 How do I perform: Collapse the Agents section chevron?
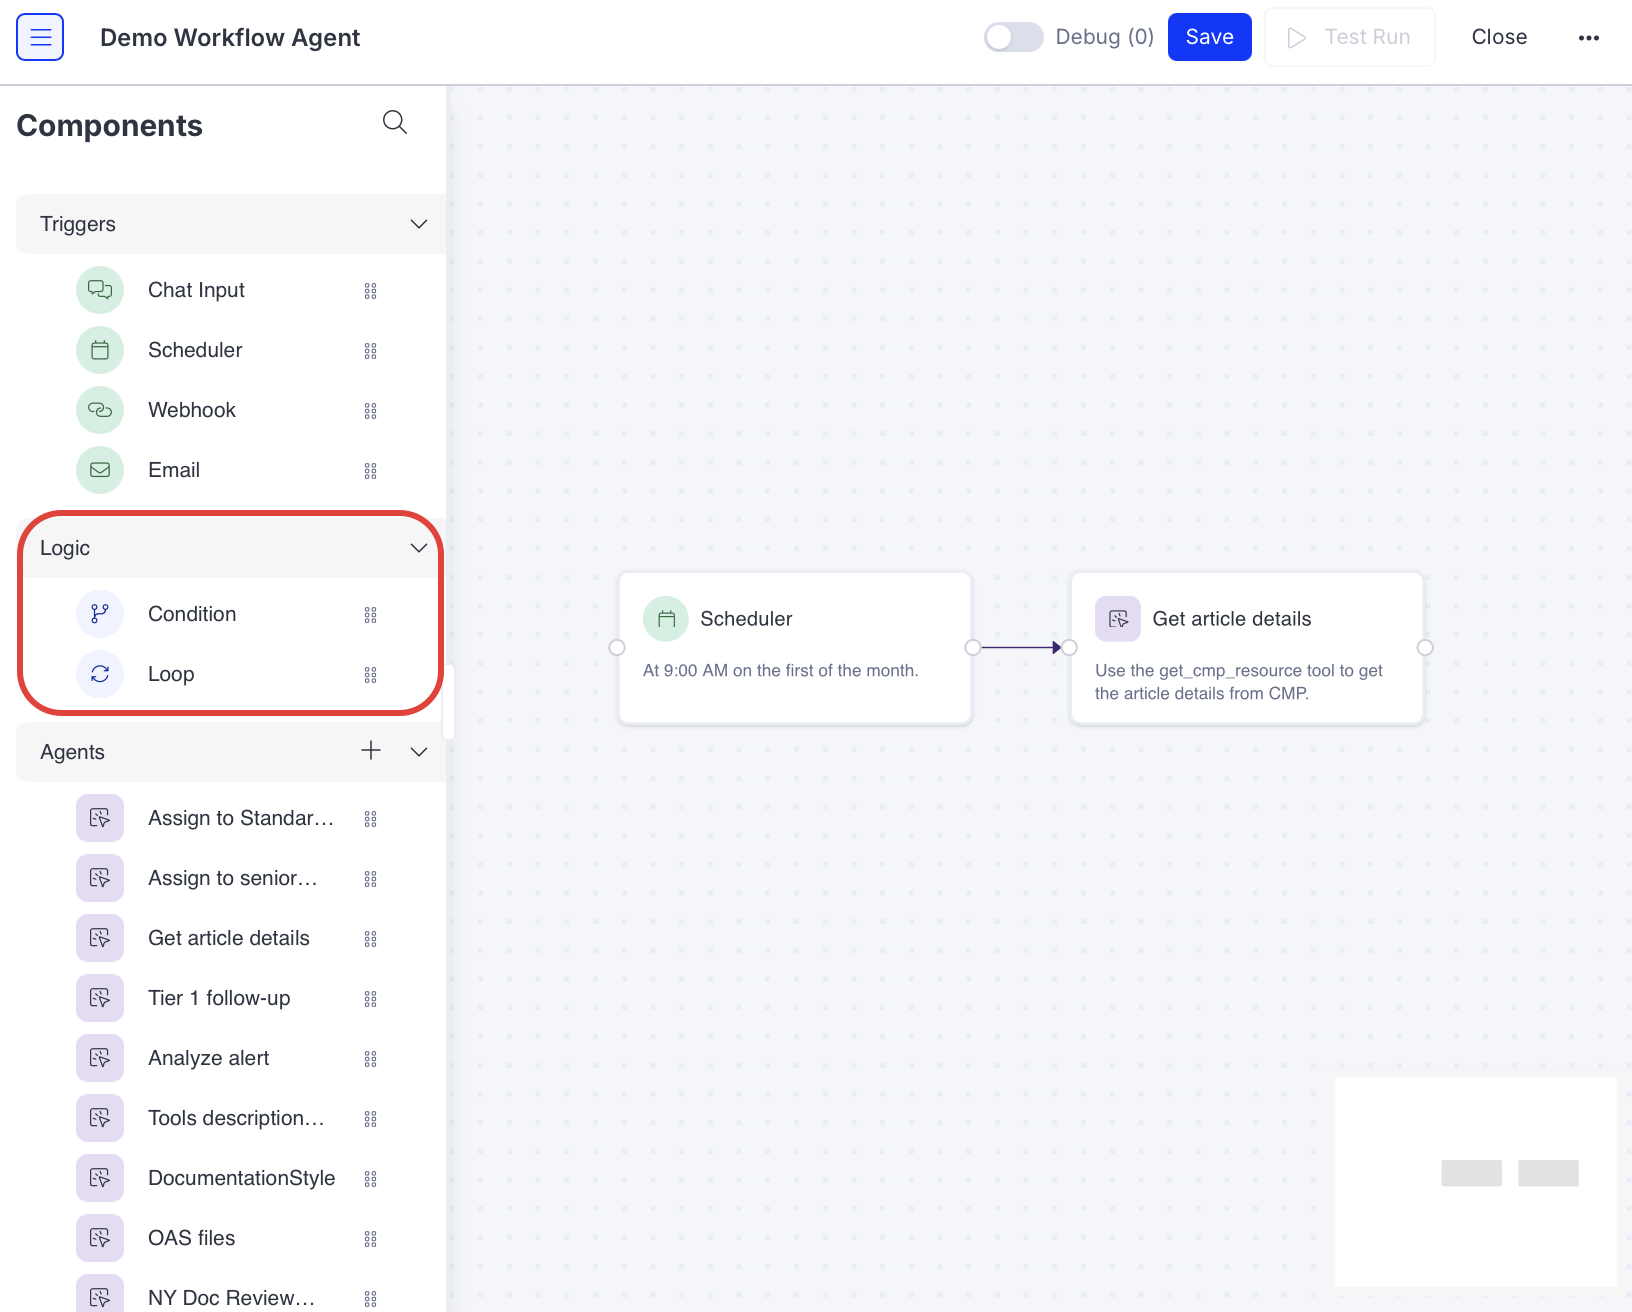pos(419,752)
